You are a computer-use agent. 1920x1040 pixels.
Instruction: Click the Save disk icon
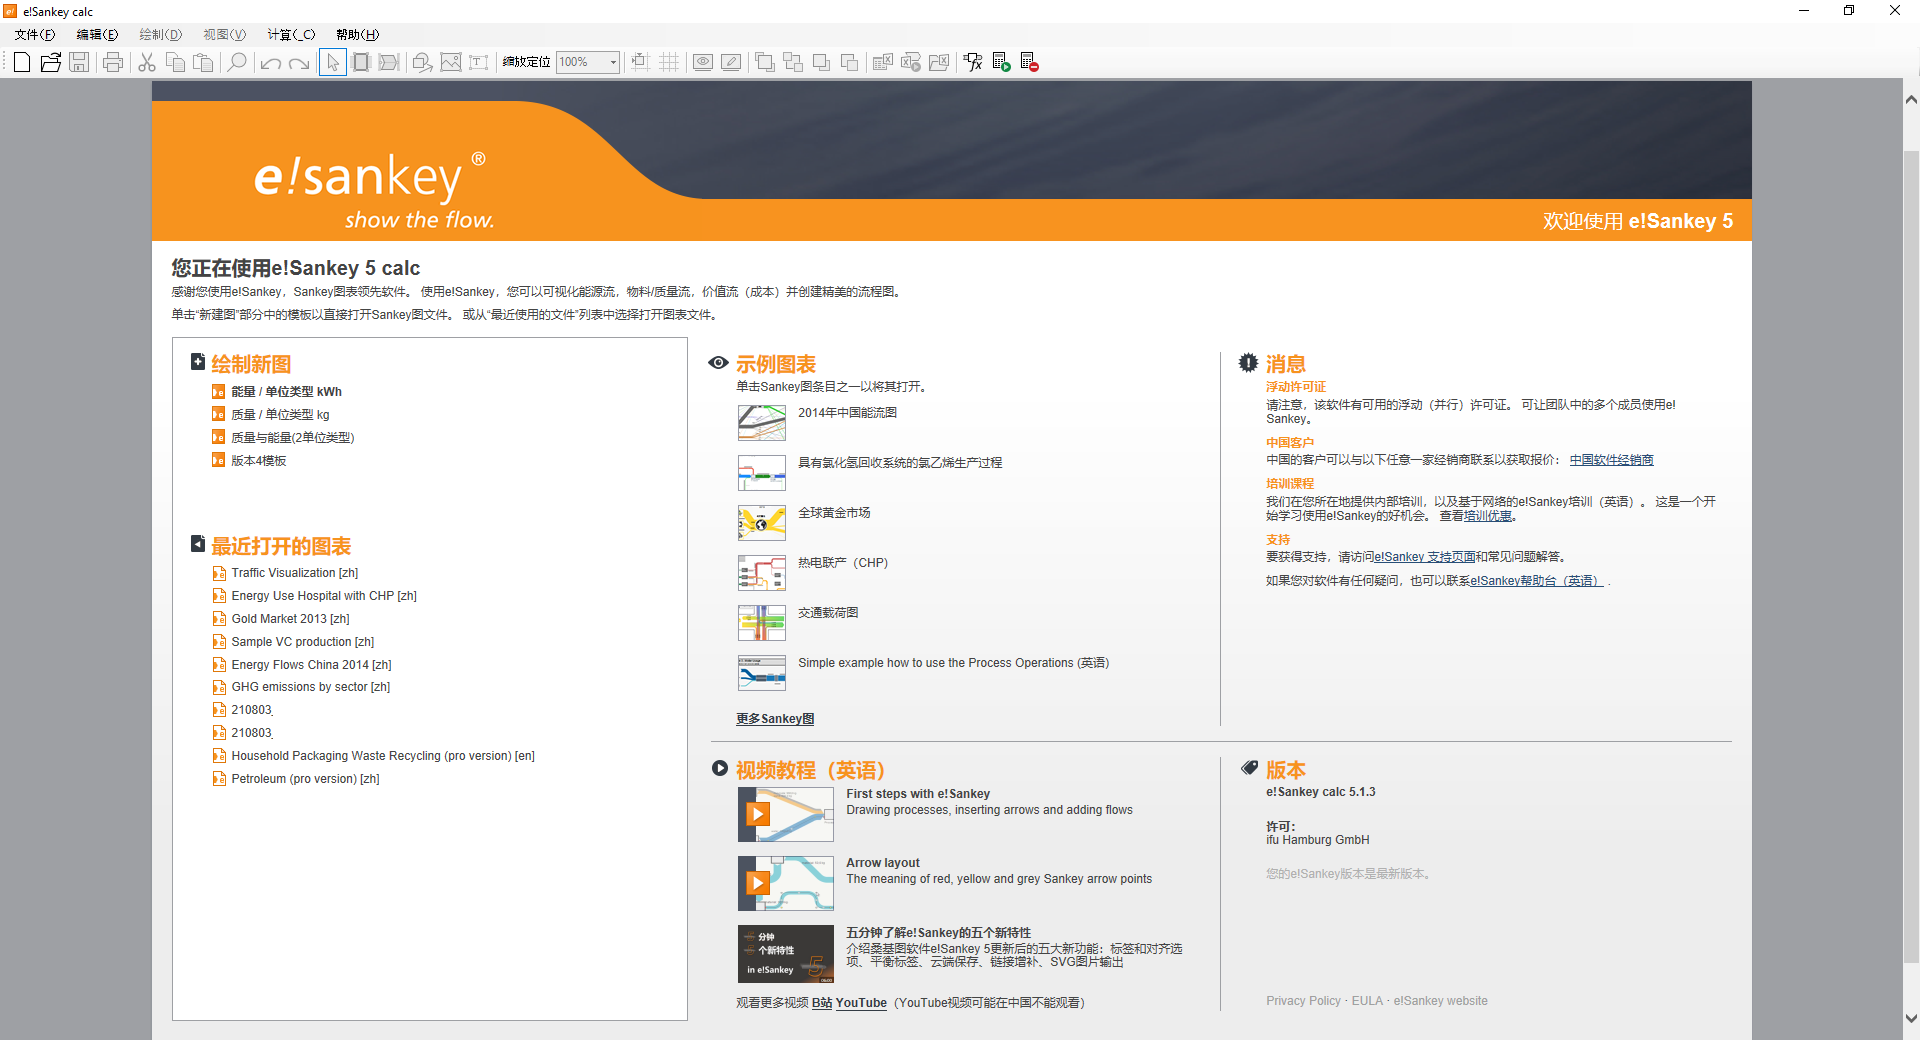(79, 62)
